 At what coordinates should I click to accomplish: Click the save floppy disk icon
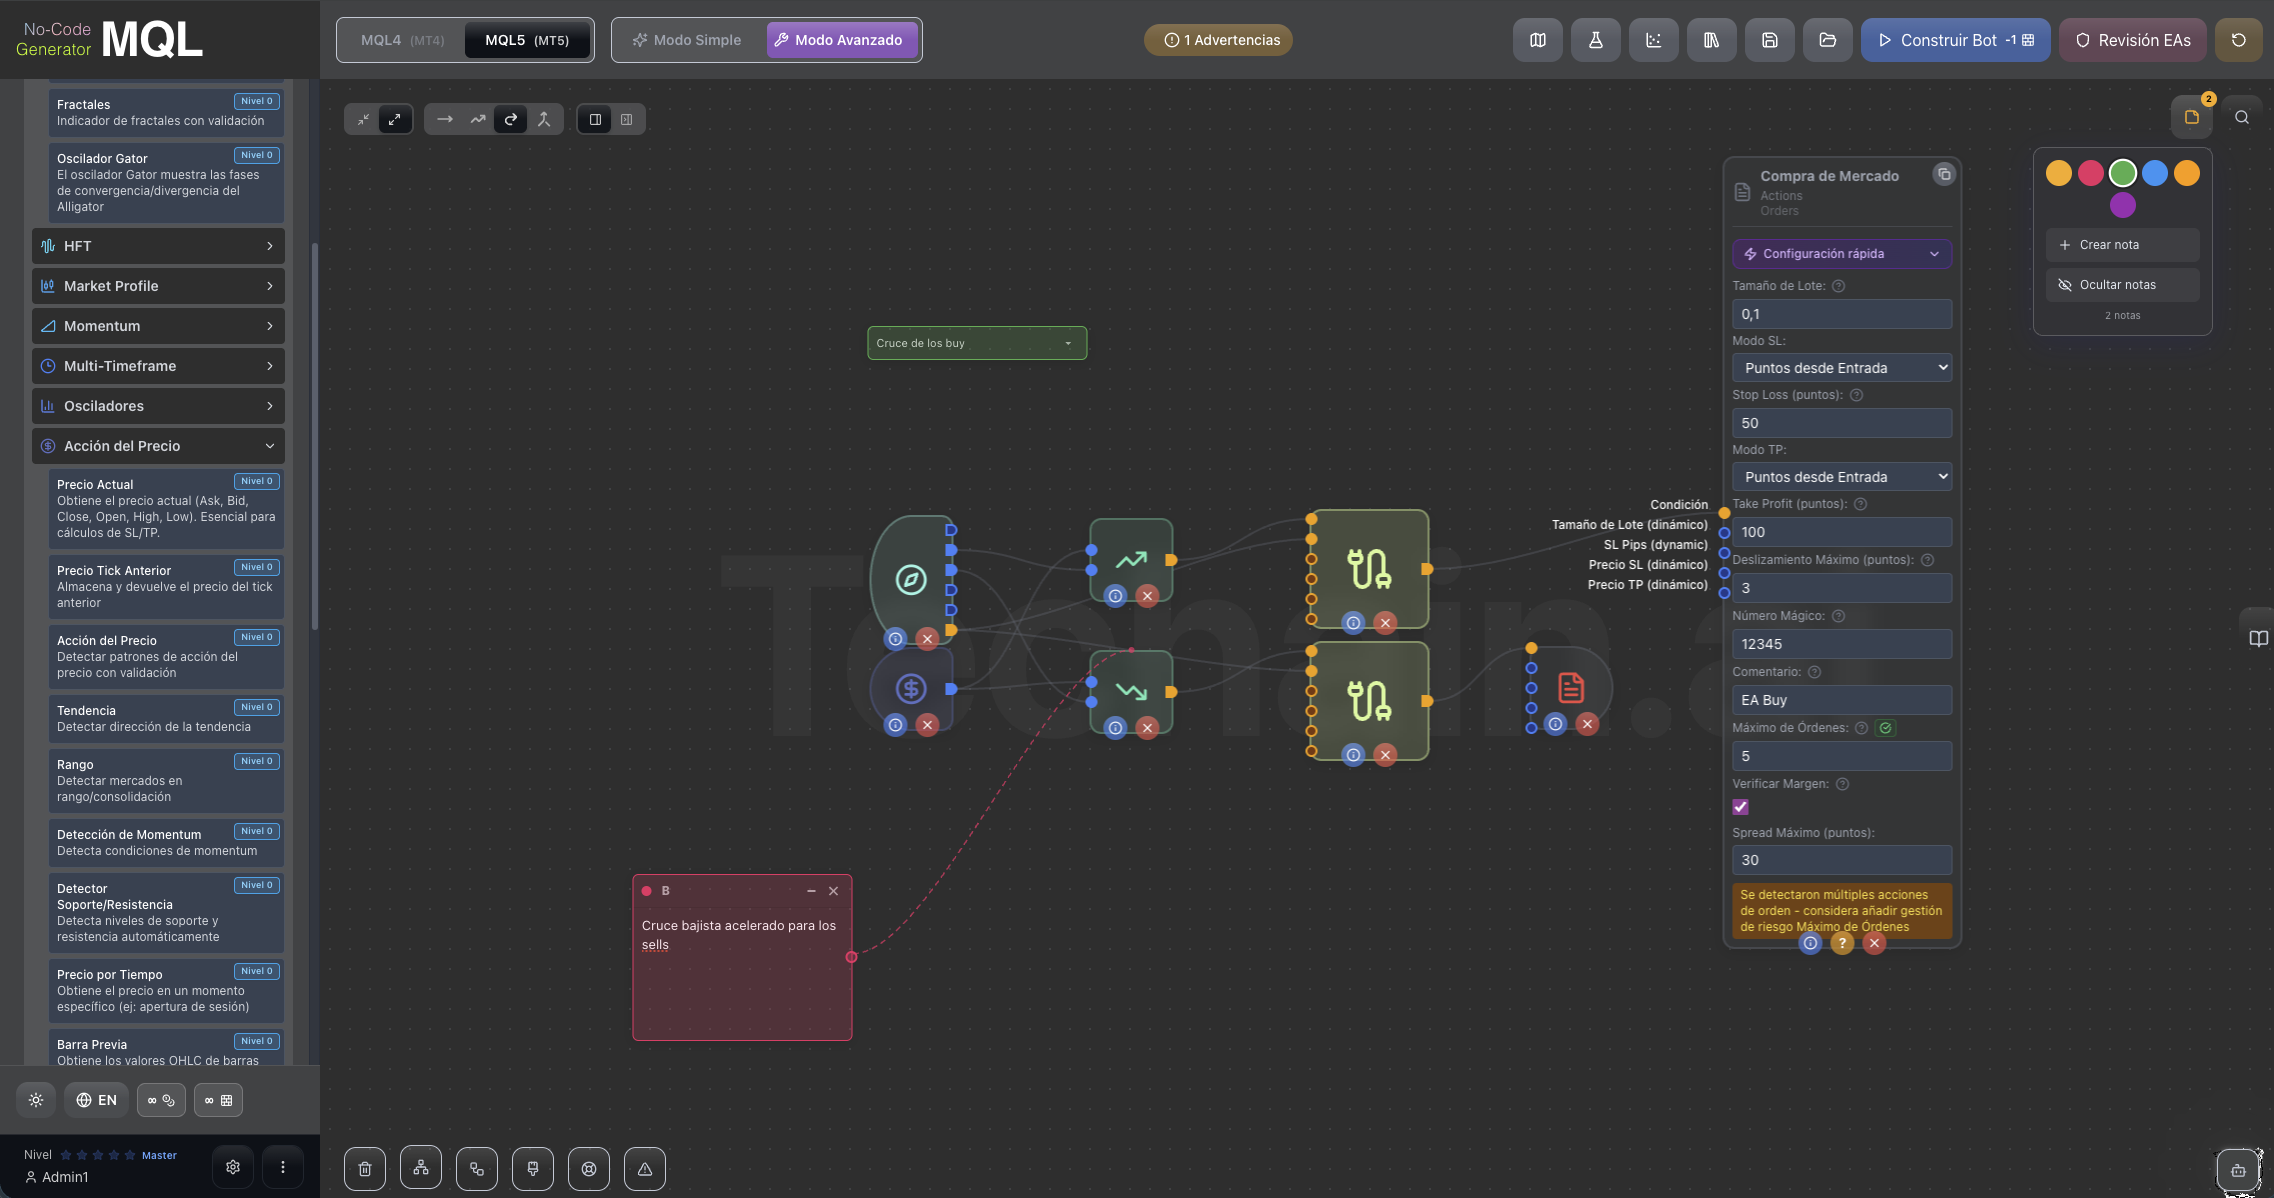[x=1769, y=40]
